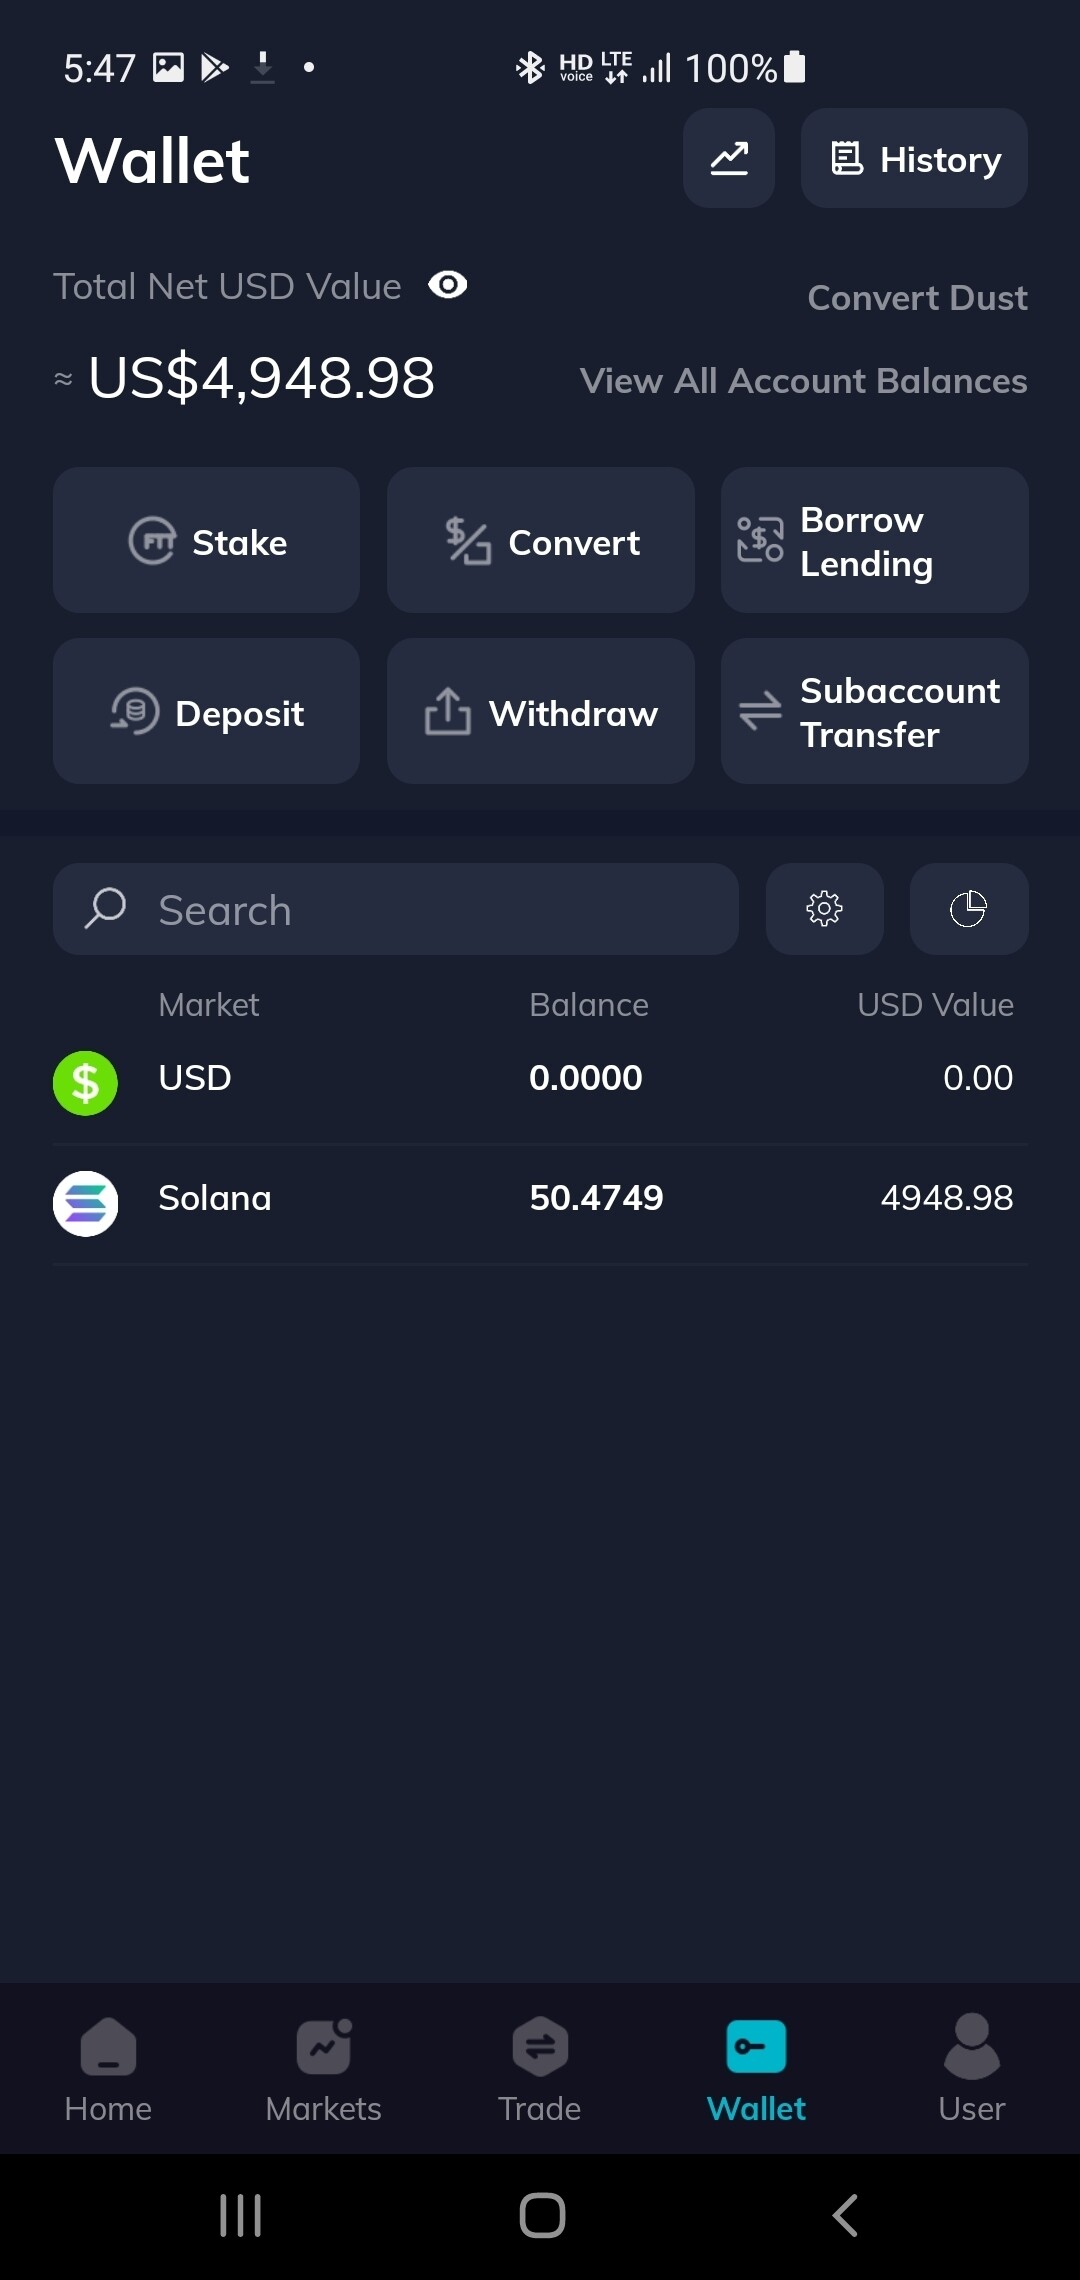Viewport: 1080px width, 2280px height.
Task: Tap the Deposit button
Action: (206, 711)
